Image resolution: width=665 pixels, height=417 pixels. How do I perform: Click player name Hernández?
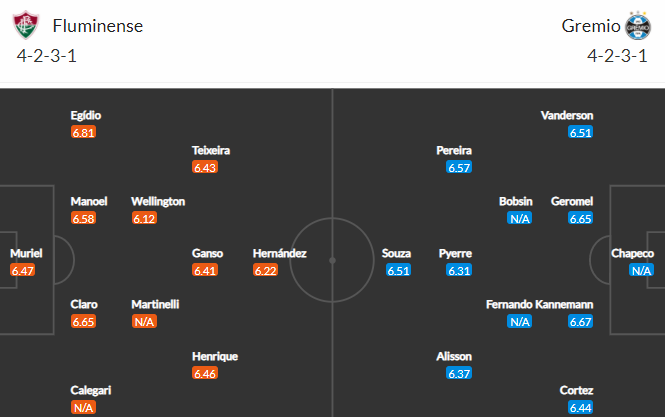pyautogui.click(x=279, y=253)
